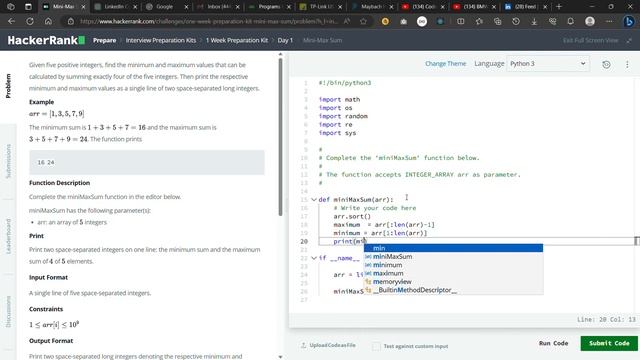Click the site info lock icon

(71, 21)
